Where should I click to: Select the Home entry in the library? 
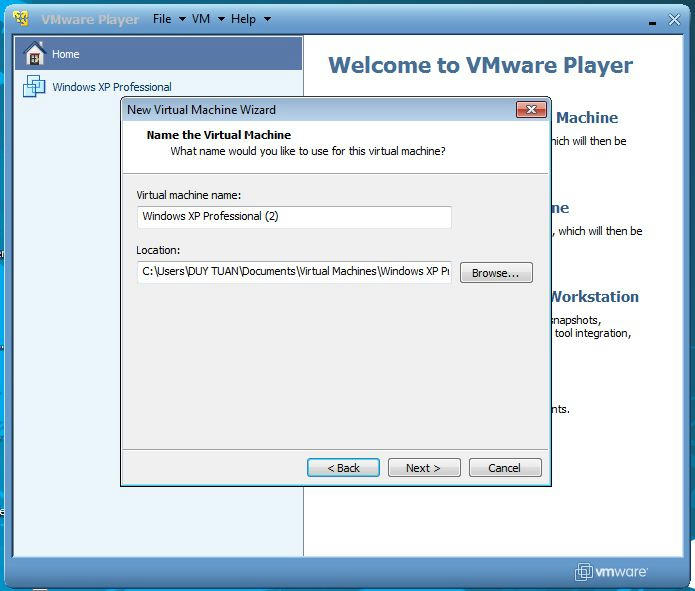coord(158,54)
